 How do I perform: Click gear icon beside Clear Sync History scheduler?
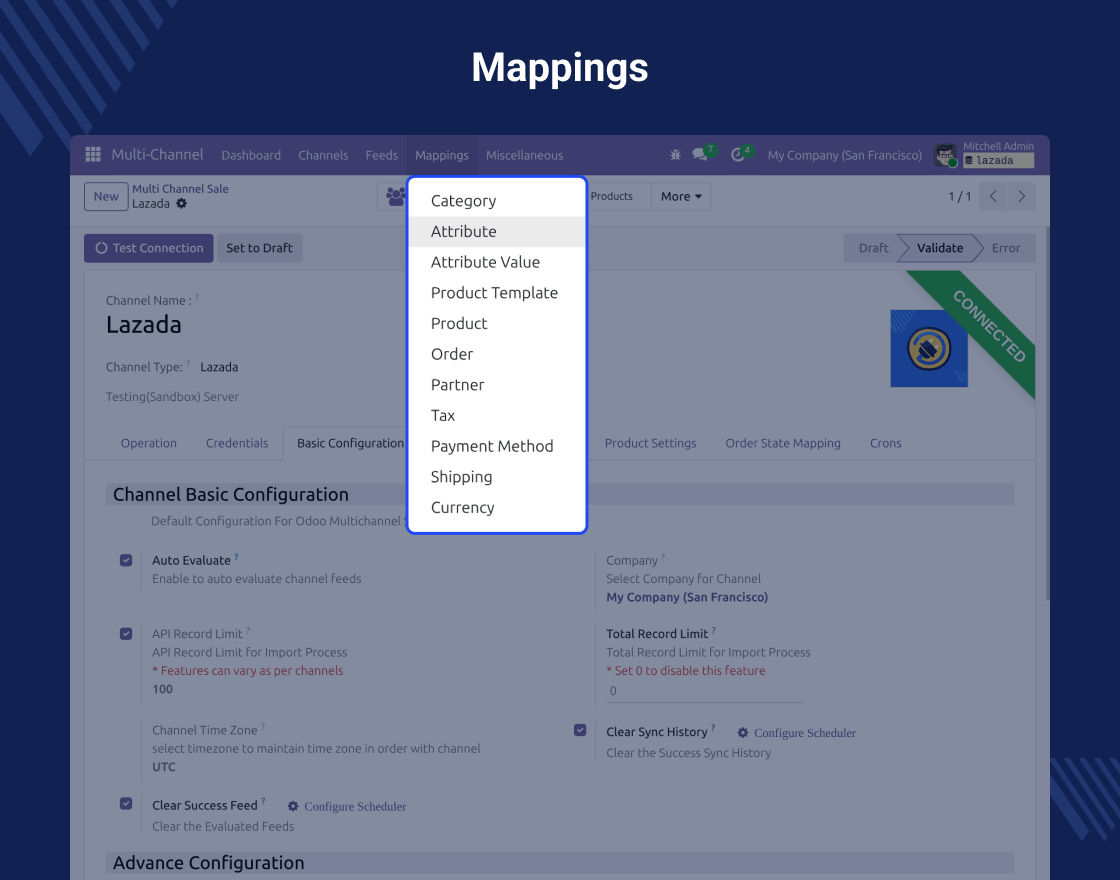pos(743,733)
